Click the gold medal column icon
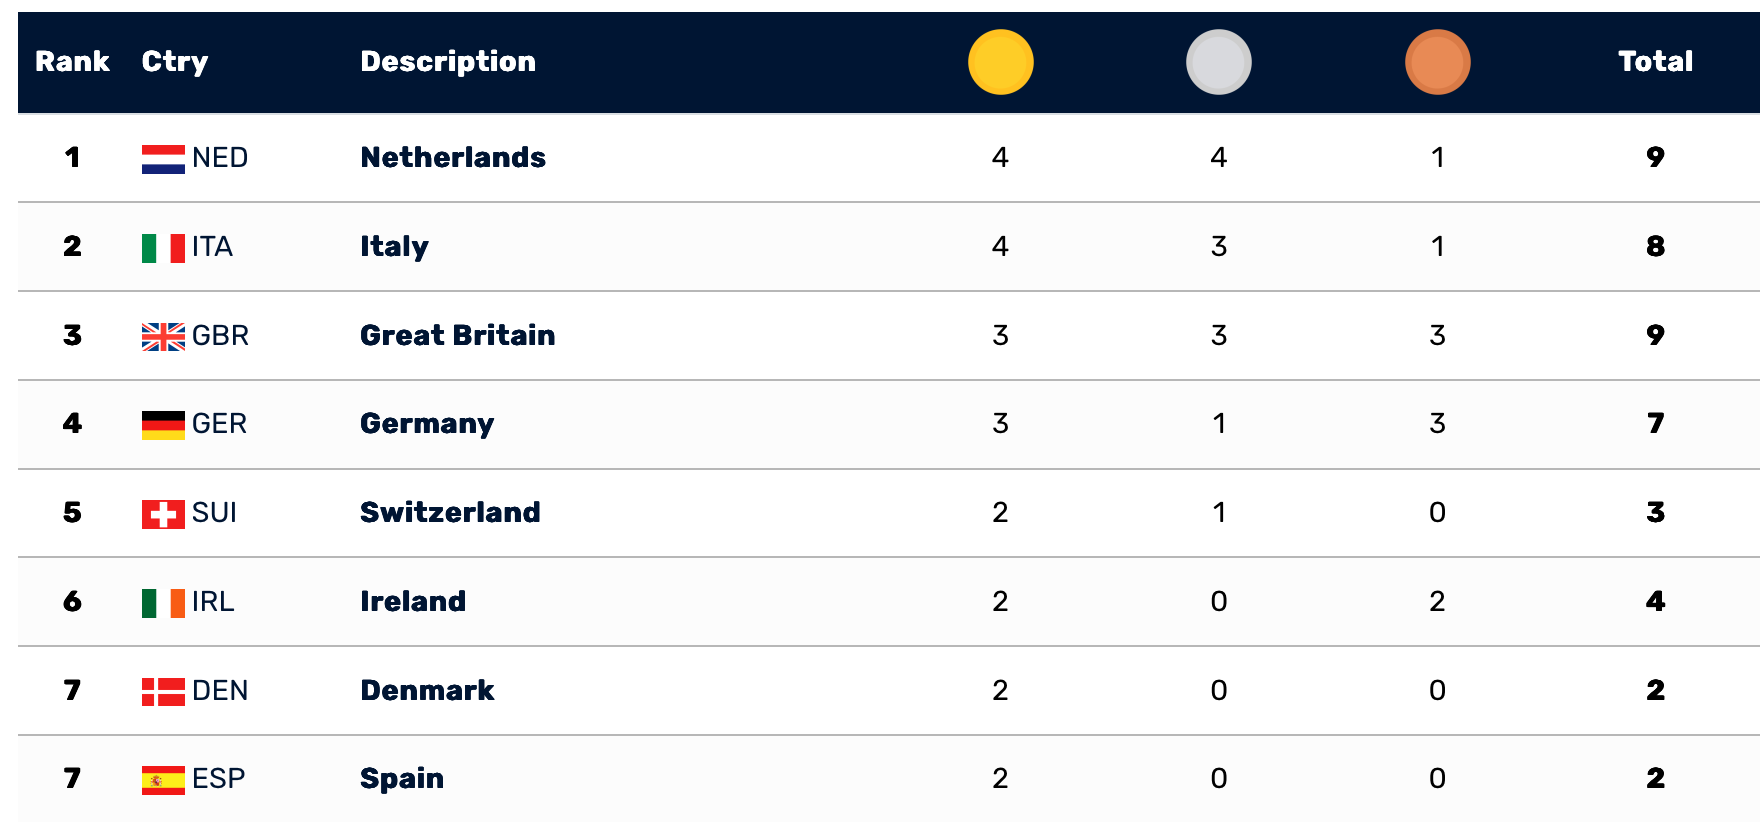The height and width of the screenshot is (822, 1760). tap(1000, 62)
